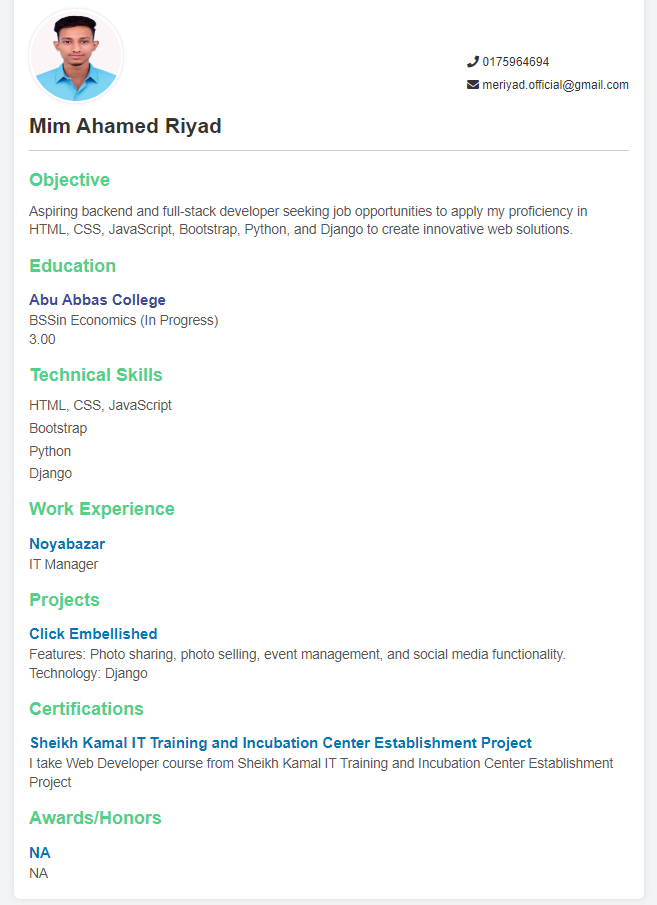The image size is (657, 905).
Task: Open the Noyabazar employer title
Action: [67, 544]
